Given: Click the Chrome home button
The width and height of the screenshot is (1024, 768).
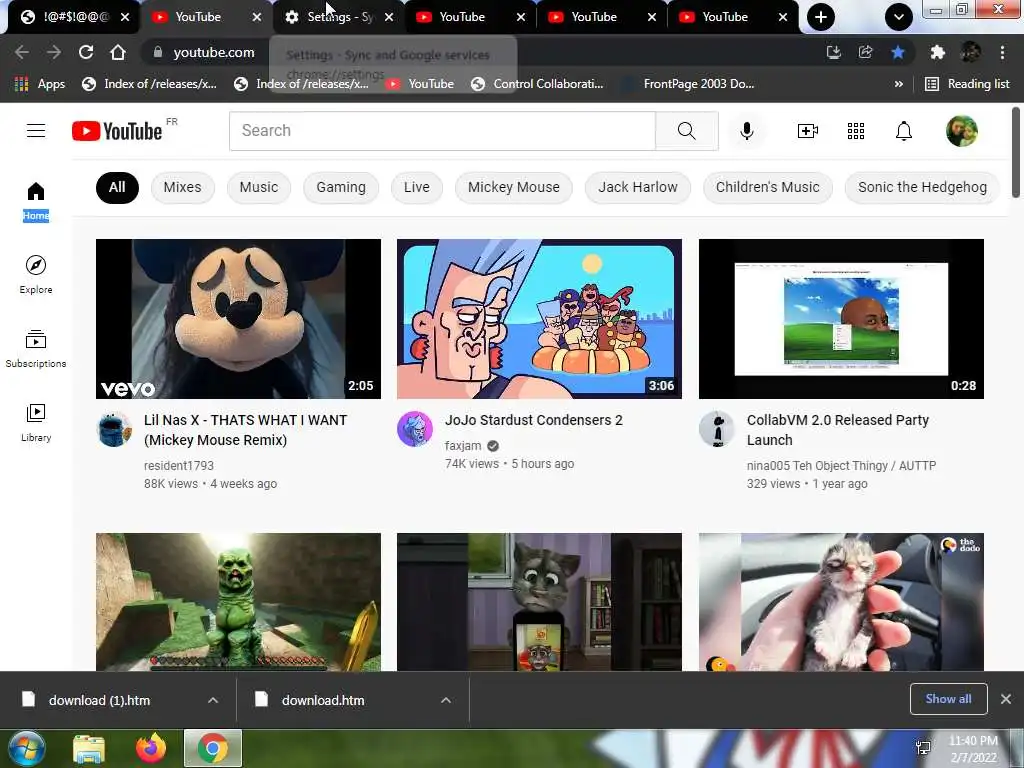Looking at the screenshot, I should pyautogui.click(x=118, y=52).
